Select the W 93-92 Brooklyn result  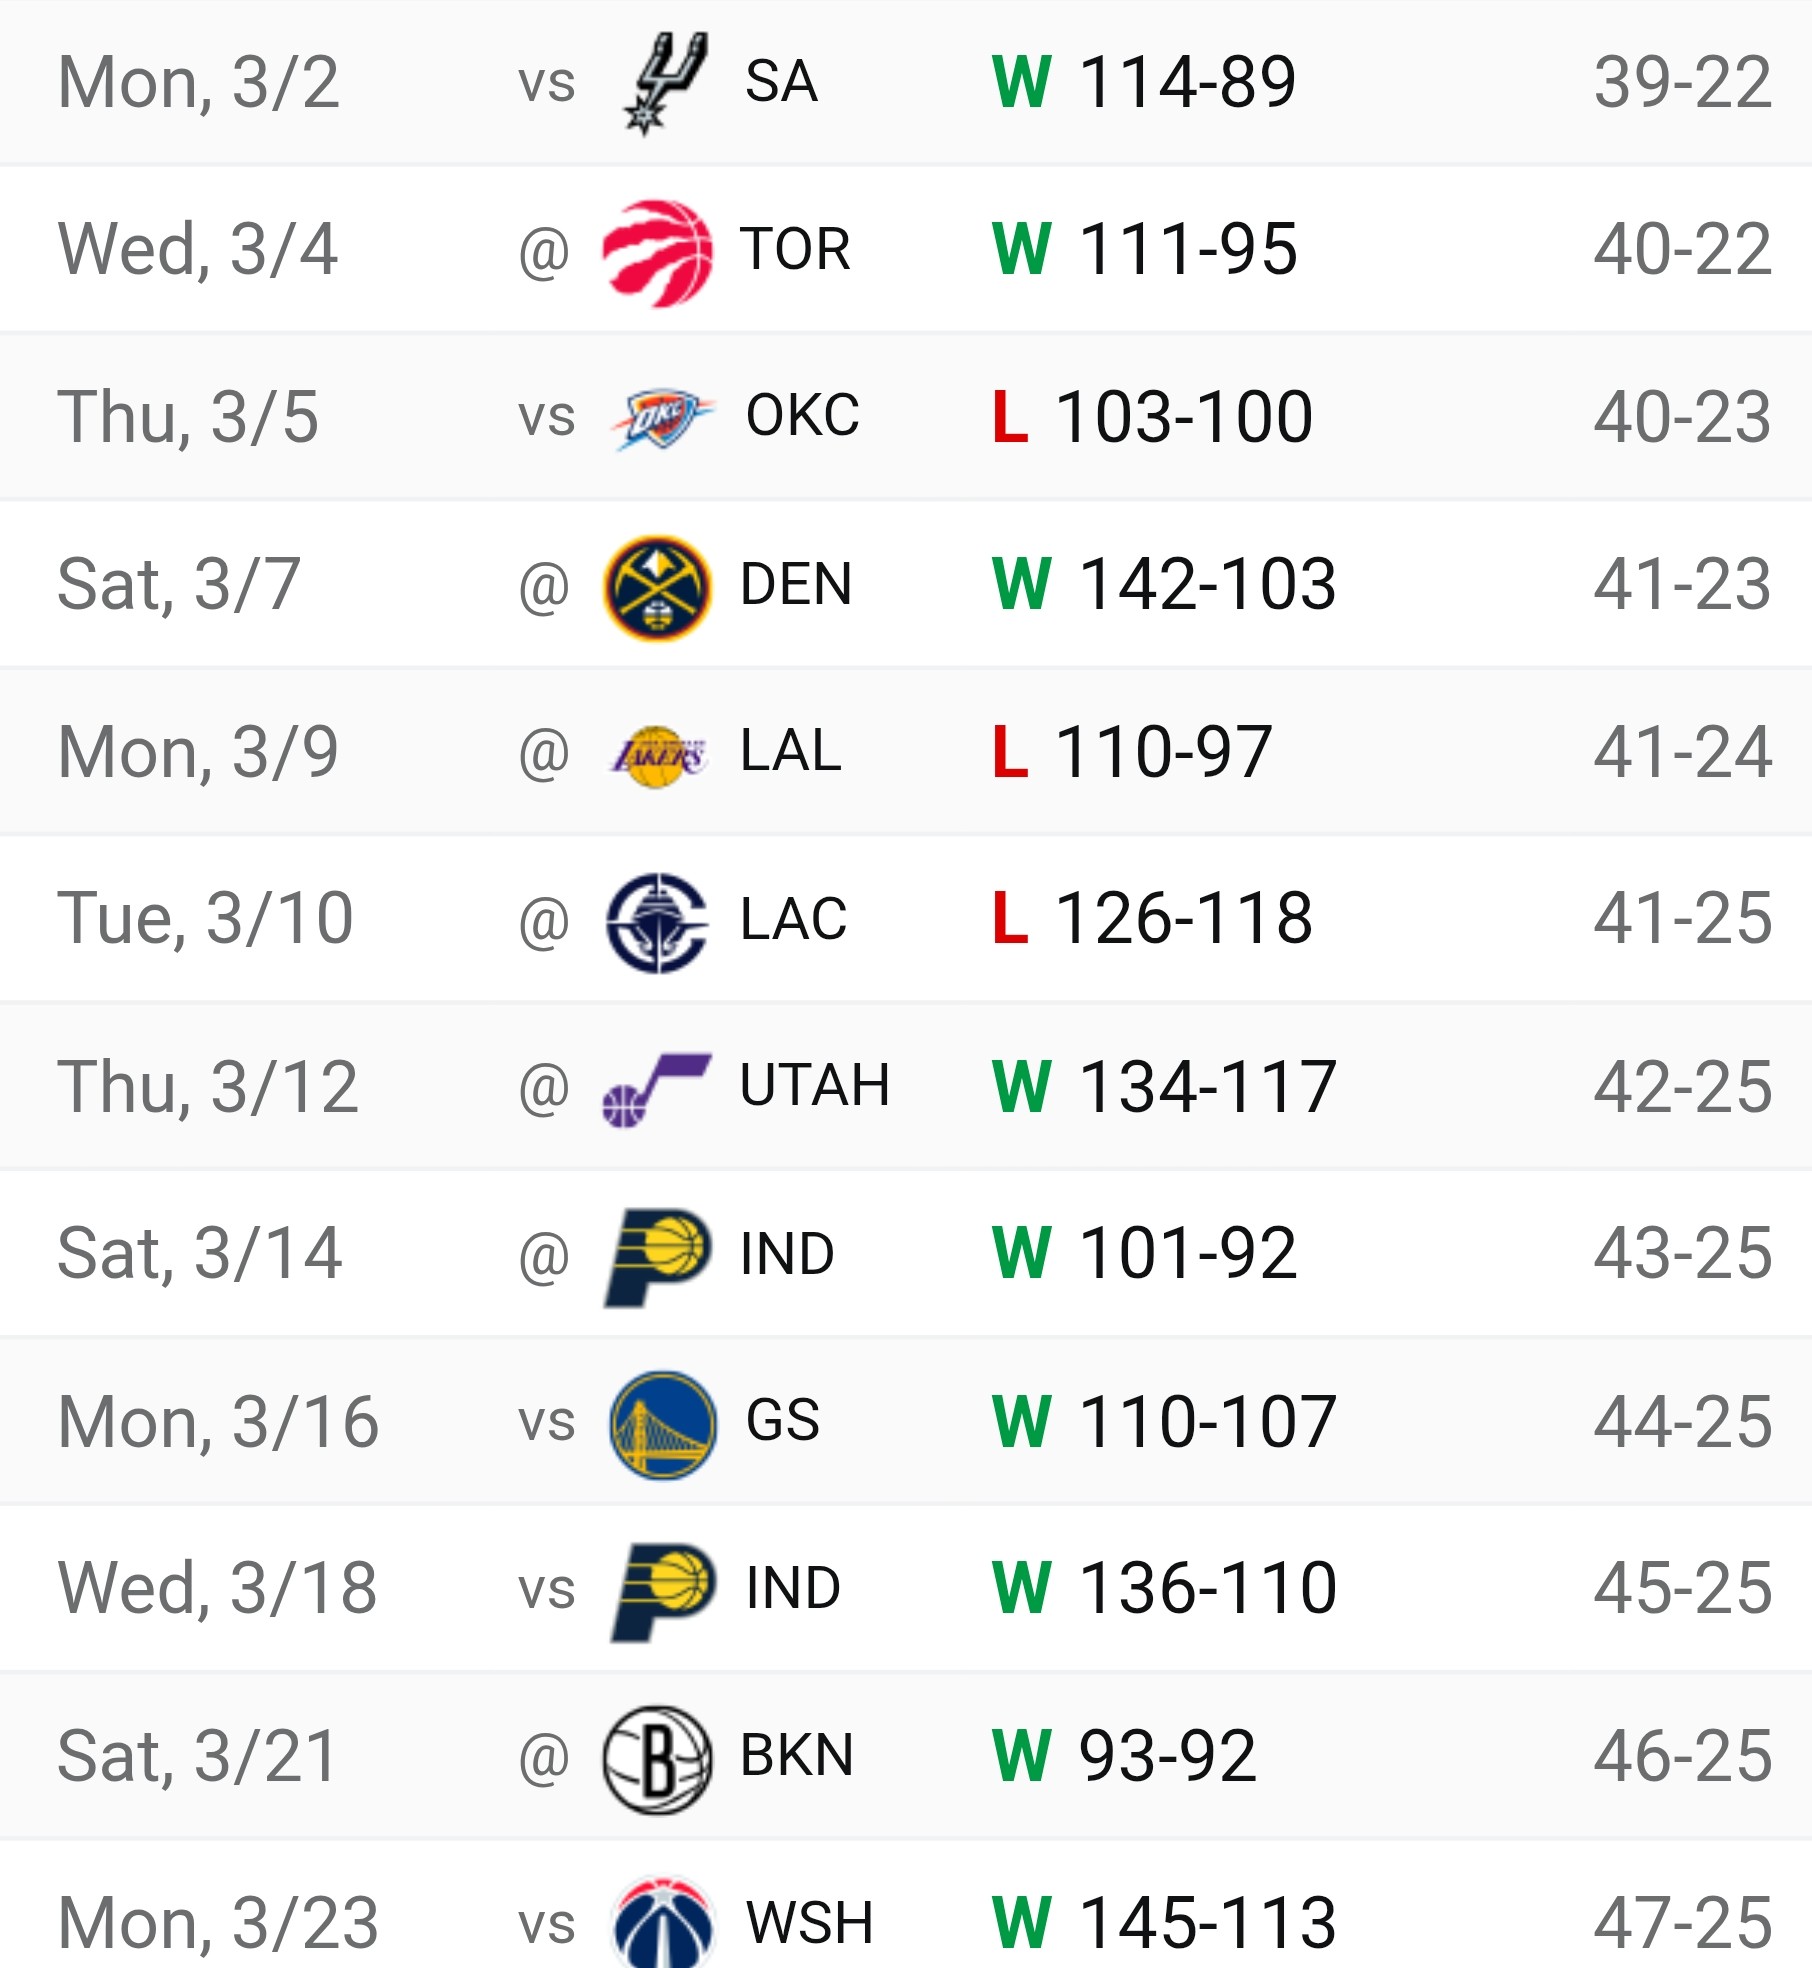point(1124,1757)
